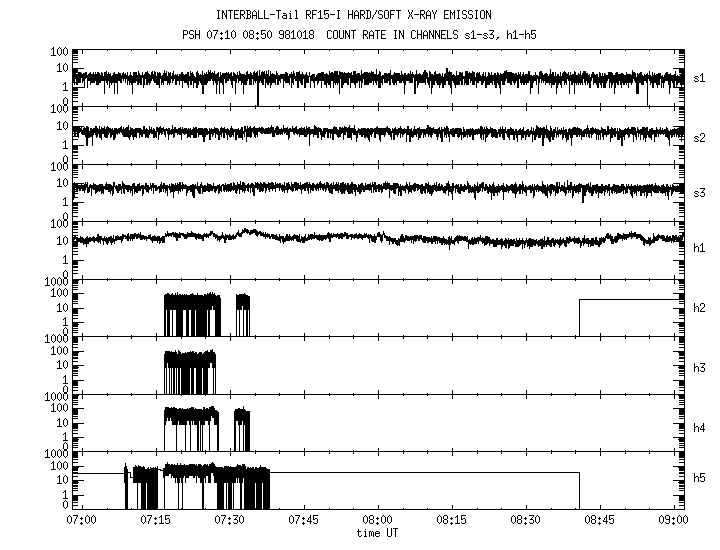The image size is (720, 550).
Task: Click the 08:00 time axis label
Action: pyautogui.click(x=377, y=520)
